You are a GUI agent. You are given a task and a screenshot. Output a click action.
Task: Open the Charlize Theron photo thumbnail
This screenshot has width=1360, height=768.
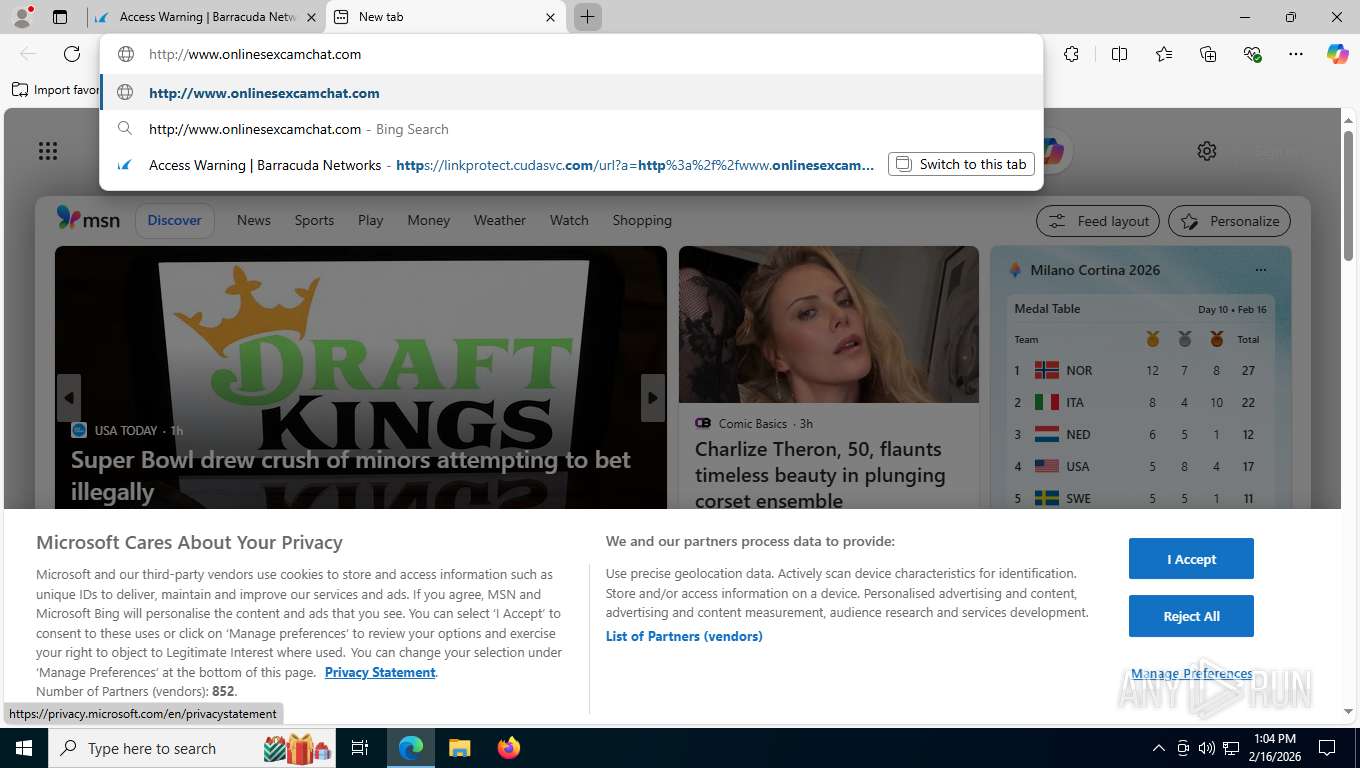click(x=829, y=325)
